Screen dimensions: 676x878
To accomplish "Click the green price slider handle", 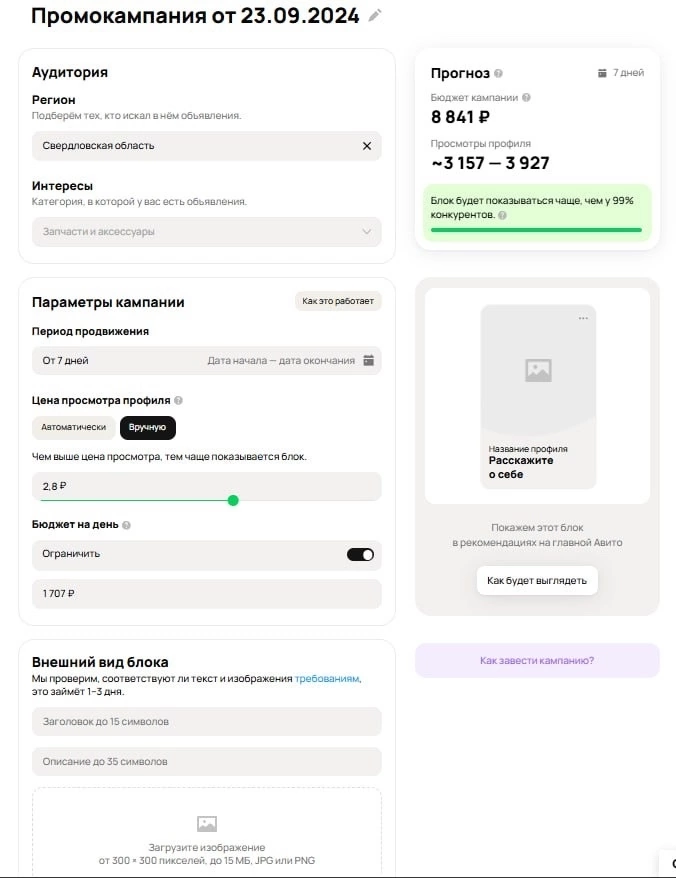I will click(233, 500).
